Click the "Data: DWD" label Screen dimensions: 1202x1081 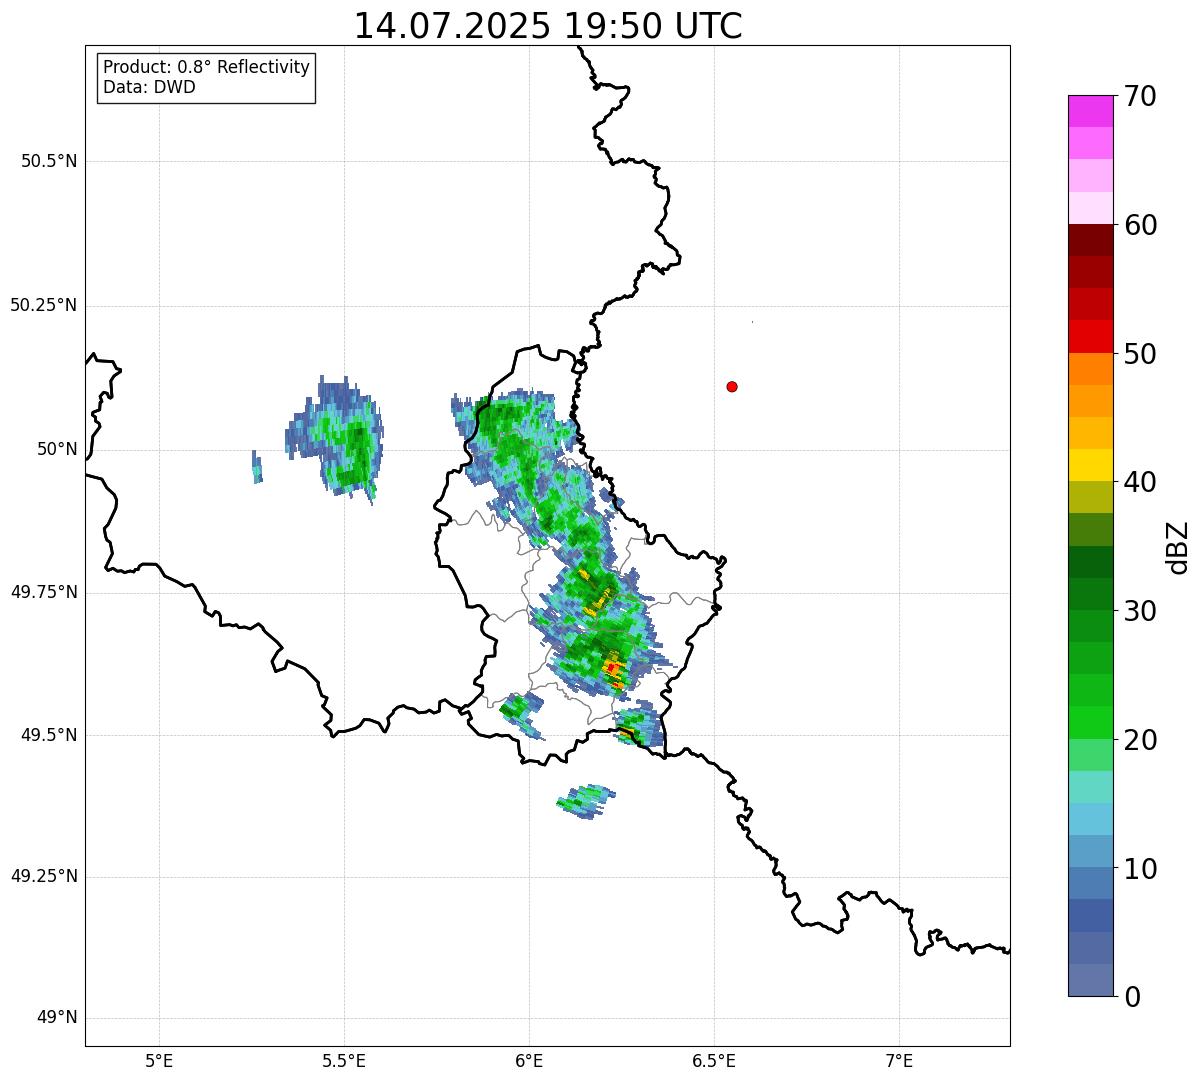click(150, 87)
